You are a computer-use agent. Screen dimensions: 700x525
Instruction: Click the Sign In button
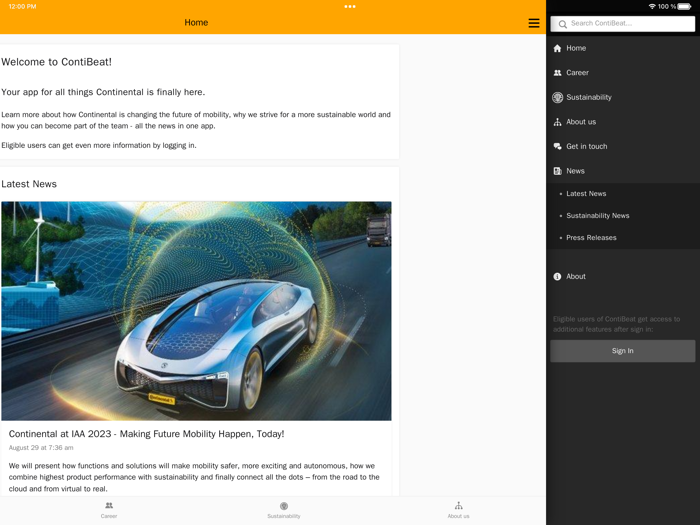622,351
